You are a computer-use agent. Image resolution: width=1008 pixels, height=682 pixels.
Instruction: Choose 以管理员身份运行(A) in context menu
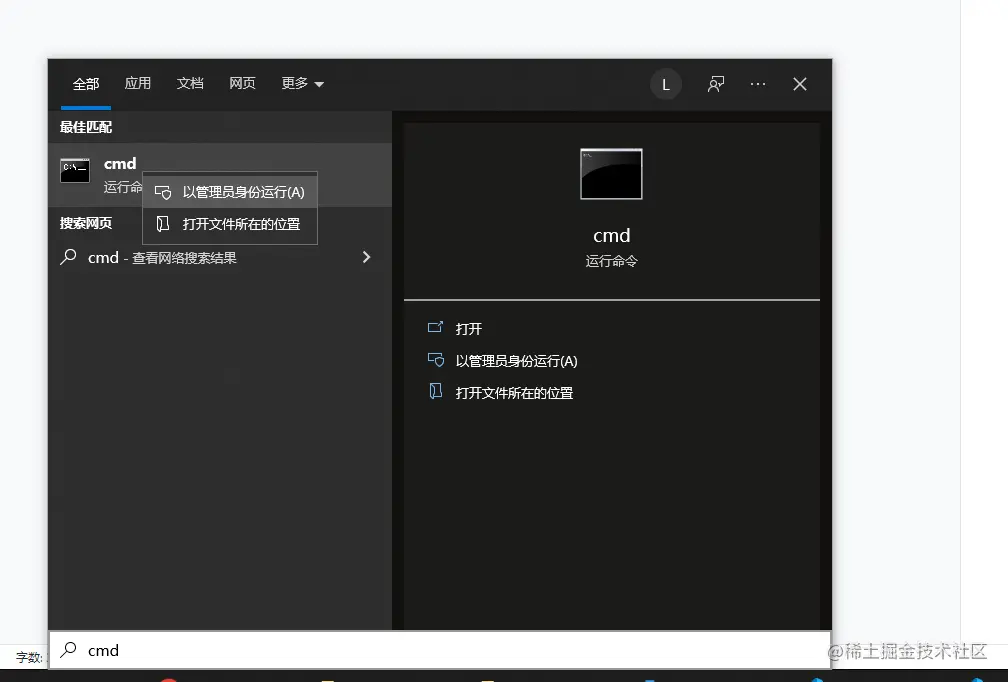point(230,192)
